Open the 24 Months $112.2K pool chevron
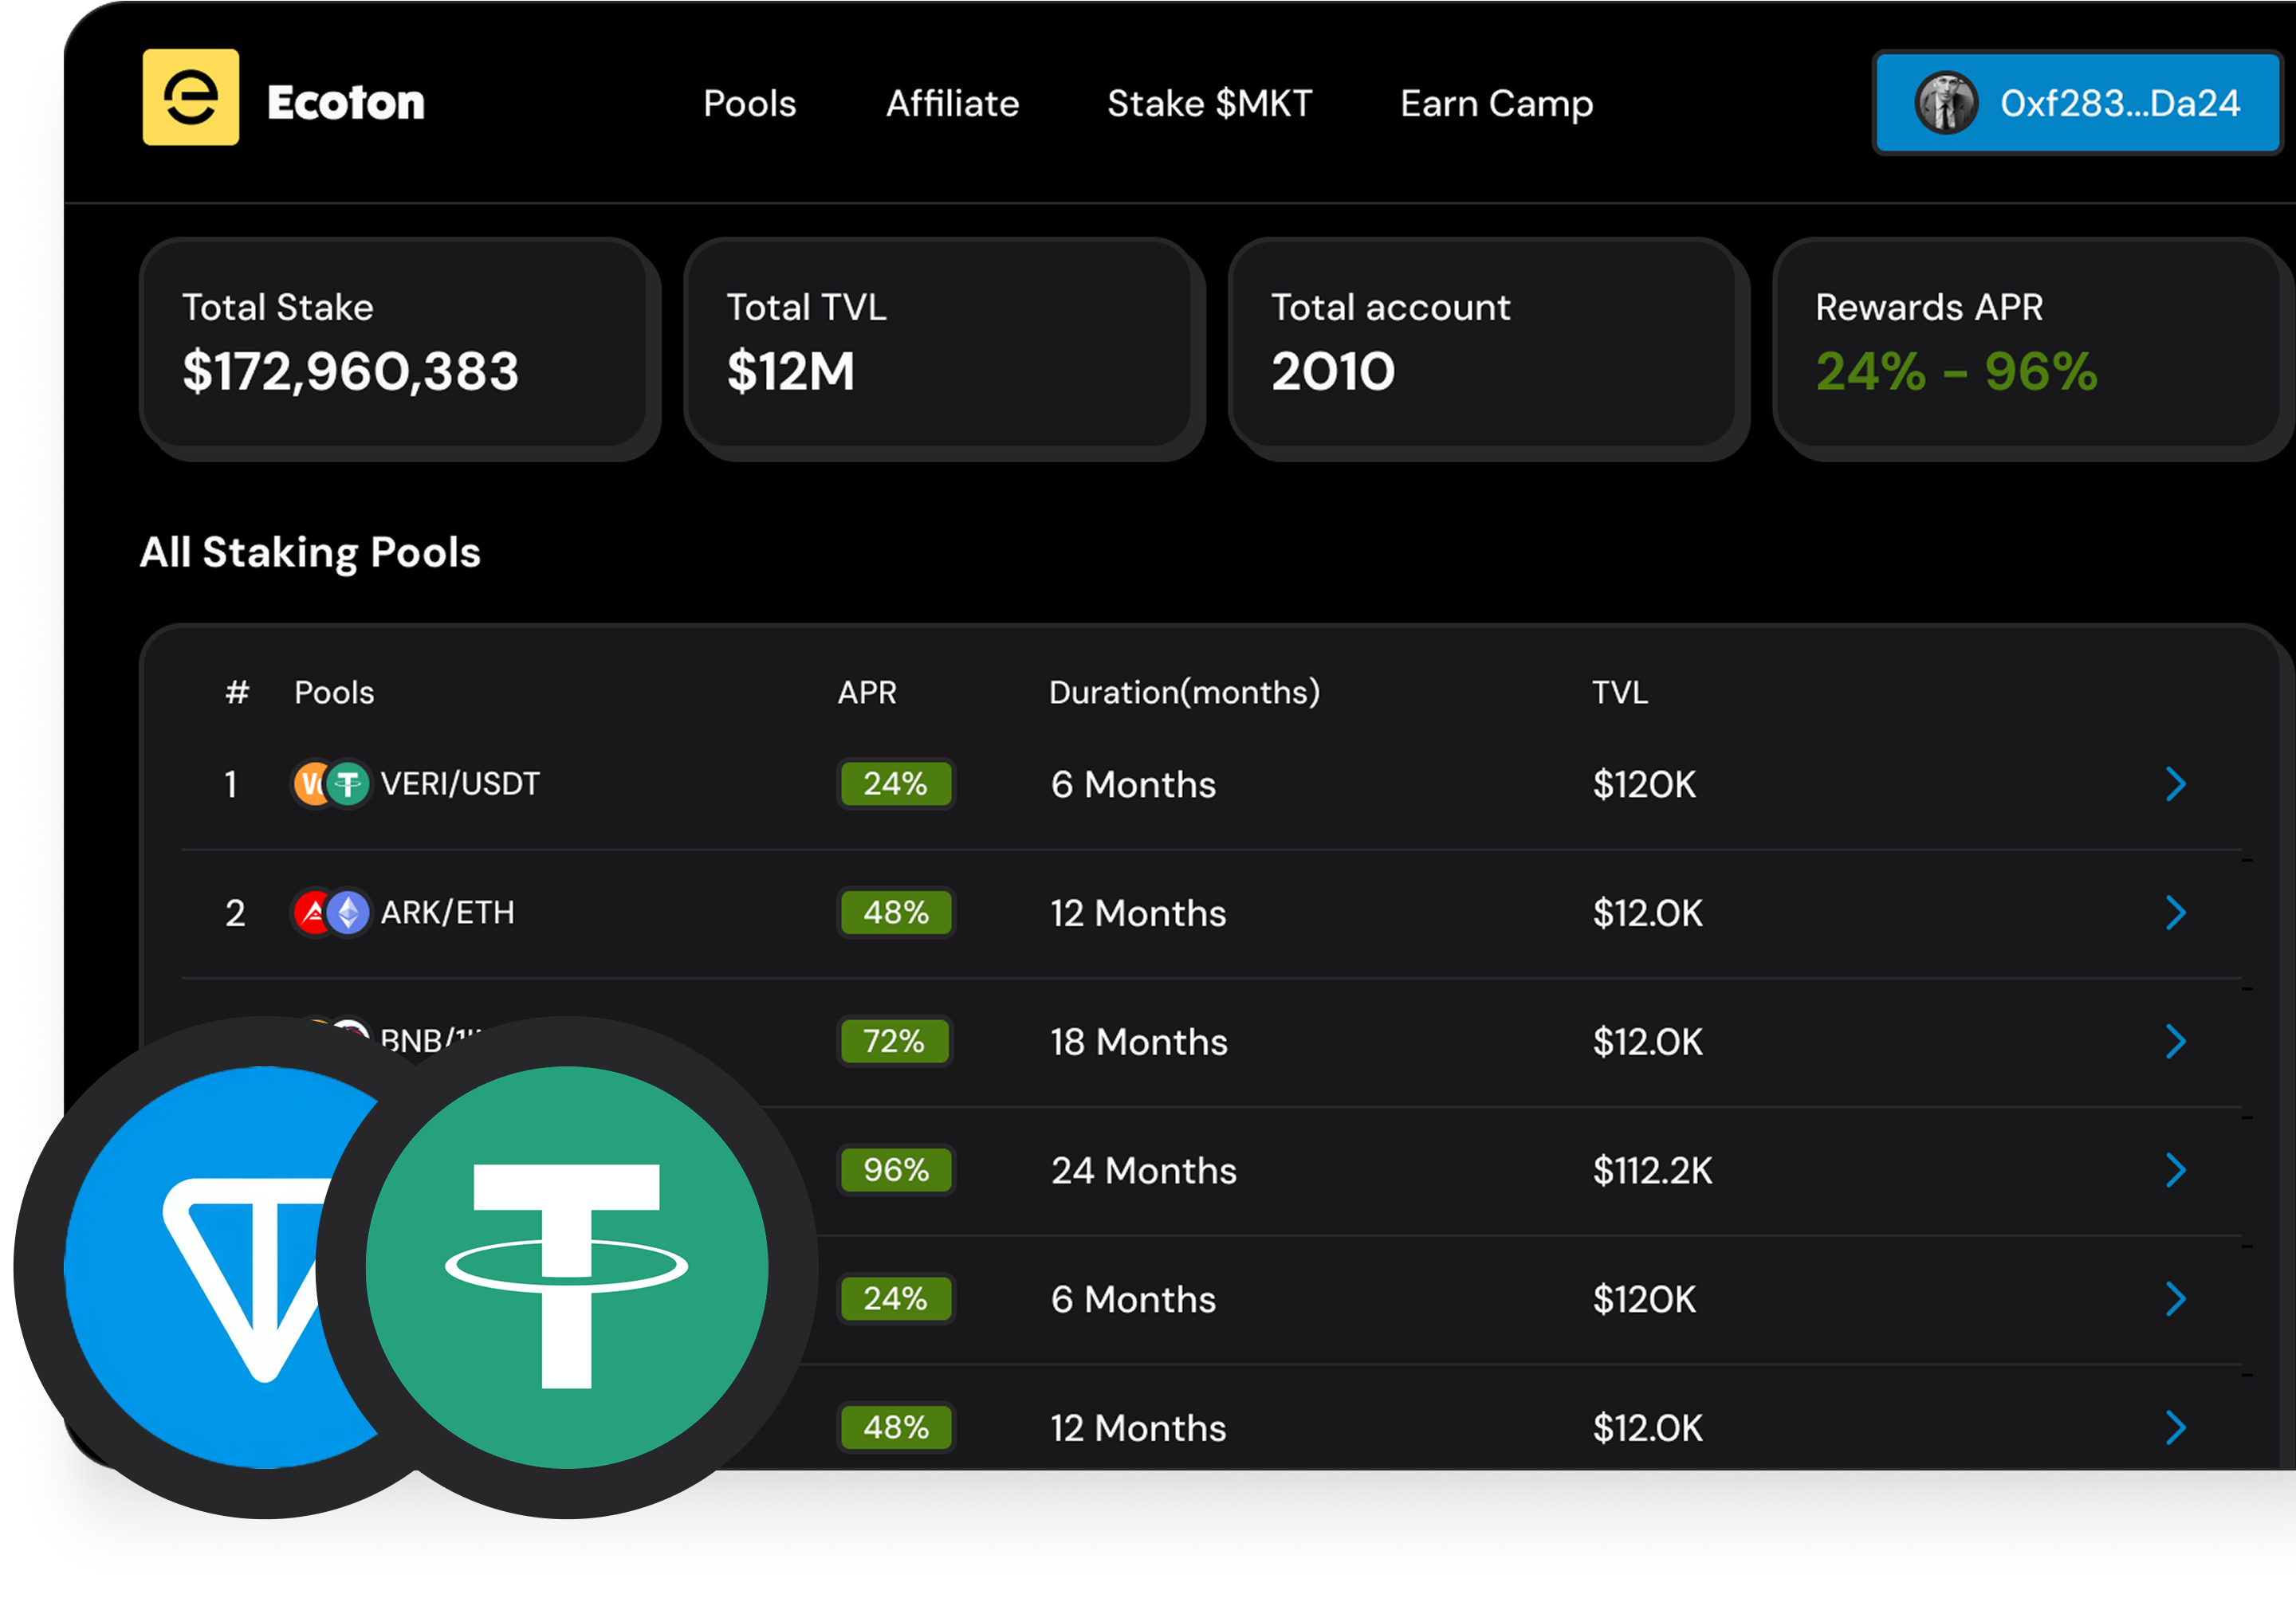Screen dimensions: 2296x1598 [x=2175, y=1170]
